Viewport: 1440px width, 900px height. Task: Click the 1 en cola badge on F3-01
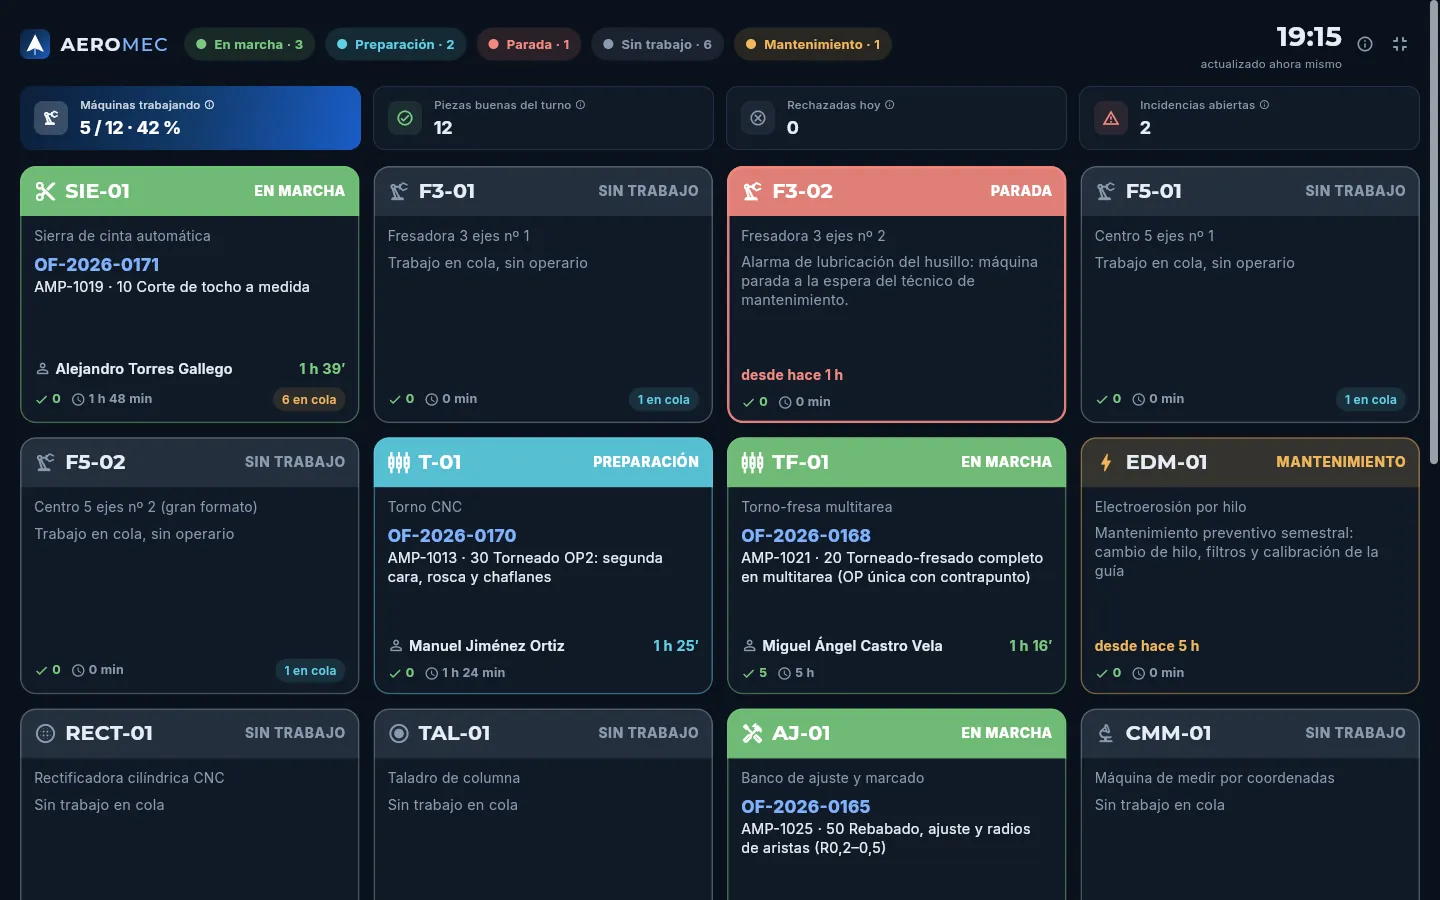664,400
